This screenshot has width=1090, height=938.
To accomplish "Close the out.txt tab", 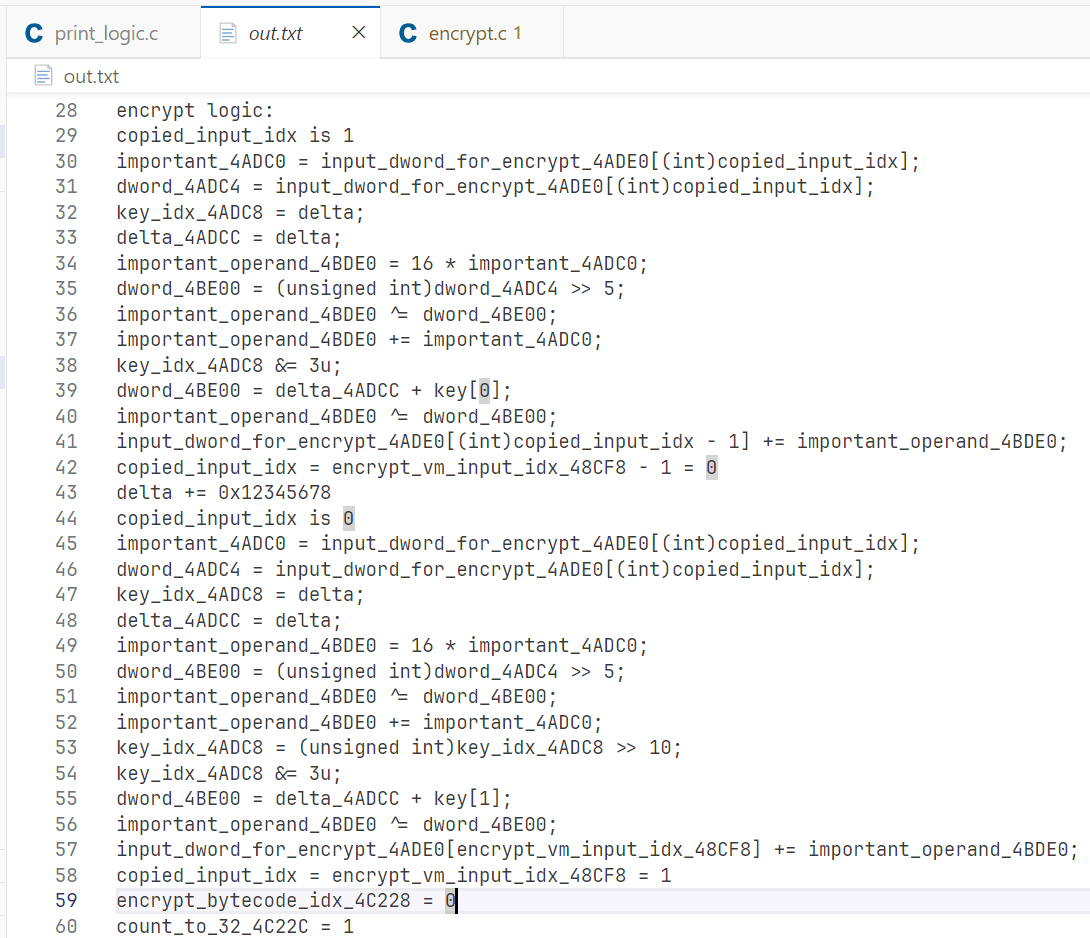I will (359, 32).
